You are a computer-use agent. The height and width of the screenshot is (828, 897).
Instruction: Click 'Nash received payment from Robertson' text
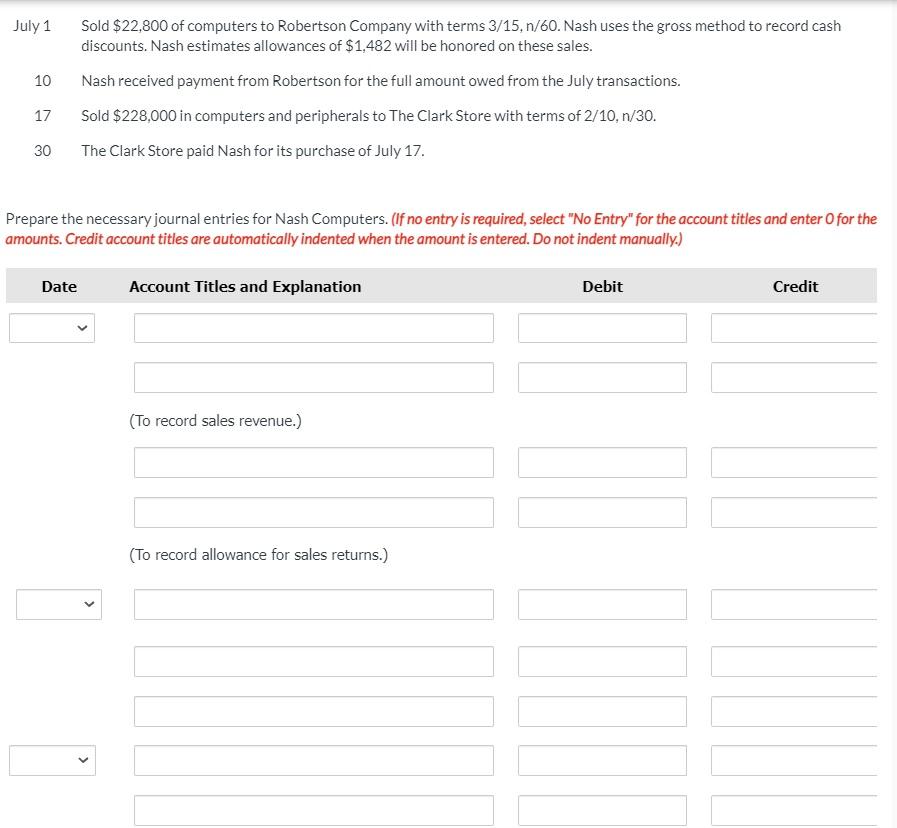coord(211,81)
